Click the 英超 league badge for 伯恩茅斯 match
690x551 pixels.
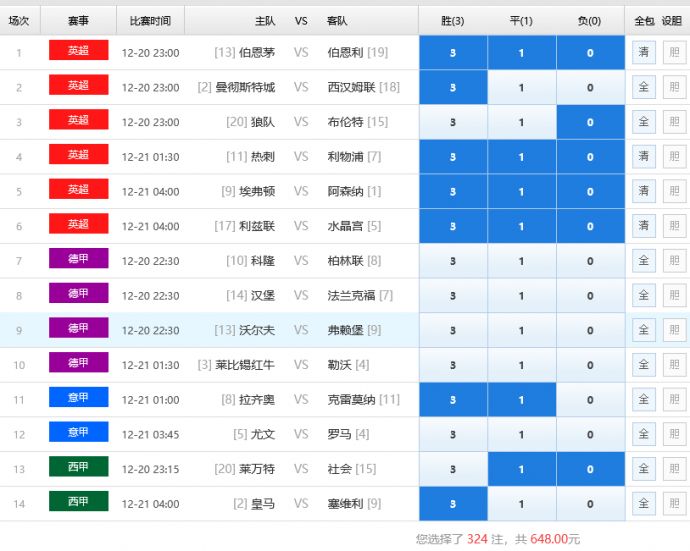pyautogui.click(x=78, y=51)
